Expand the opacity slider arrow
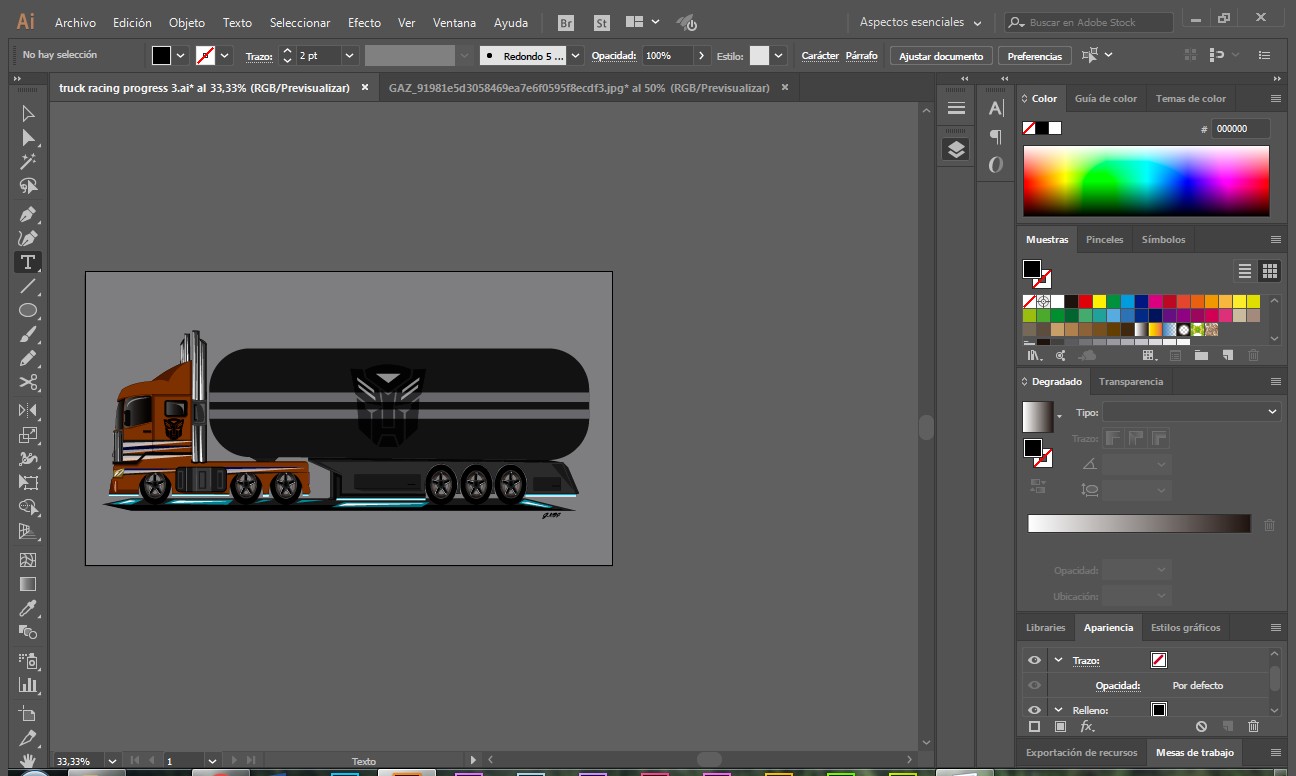This screenshot has width=1296, height=776. click(701, 56)
